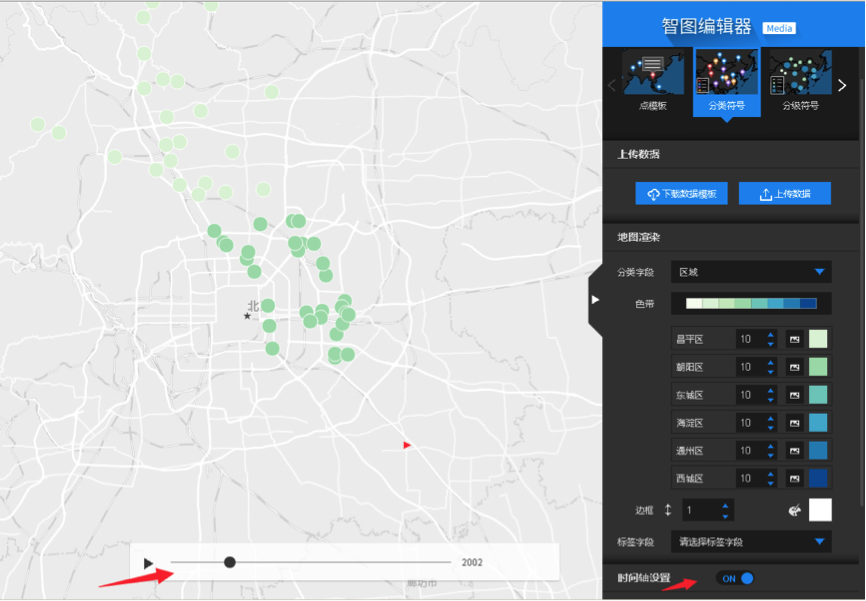Click the Media badge in header
The width and height of the screenshot is (866, 601).
click(x=779, y=28)
